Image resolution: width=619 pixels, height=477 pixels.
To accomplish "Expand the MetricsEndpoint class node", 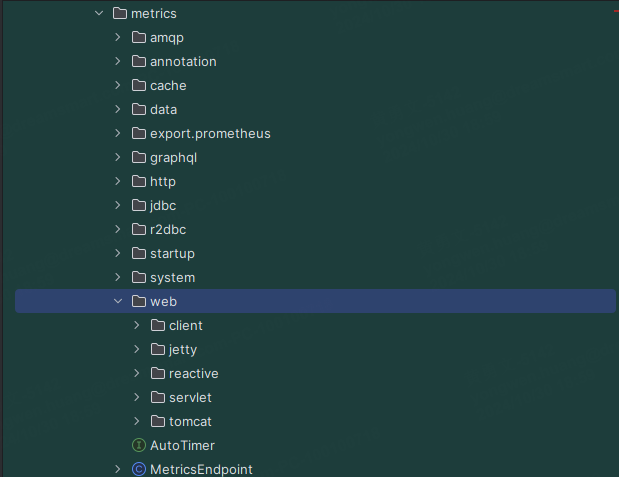I will 118,469.
